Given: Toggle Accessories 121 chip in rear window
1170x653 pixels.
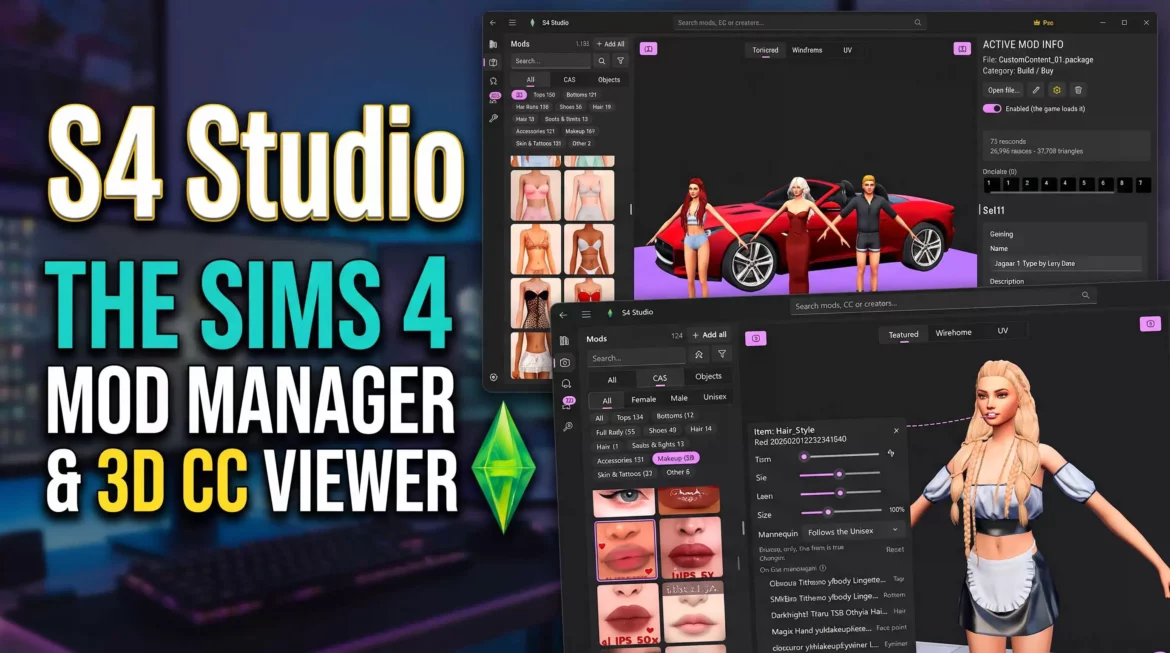Looking at the screenshot, I should [535, 131].
